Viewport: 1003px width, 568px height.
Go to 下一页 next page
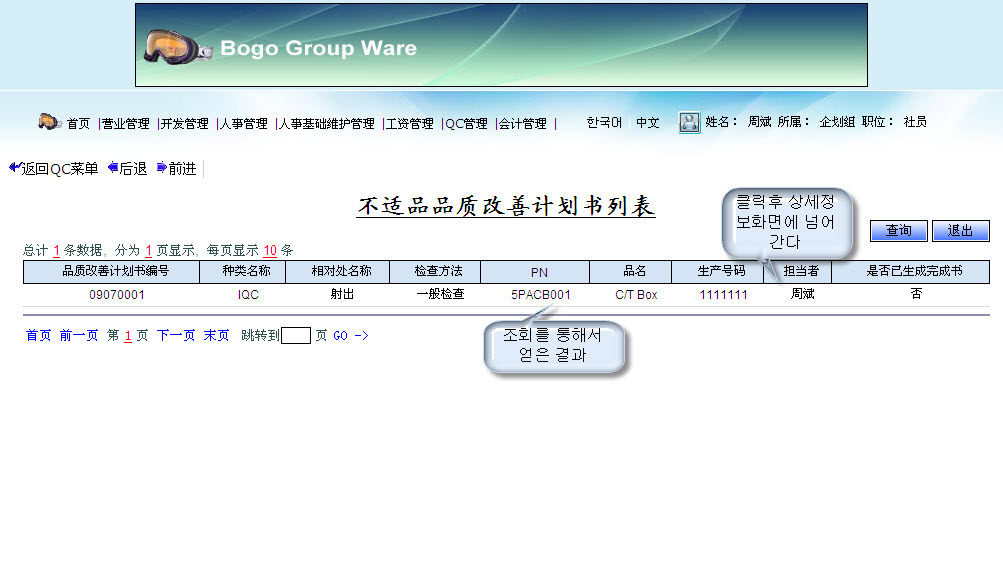click(x=176, y=336)
